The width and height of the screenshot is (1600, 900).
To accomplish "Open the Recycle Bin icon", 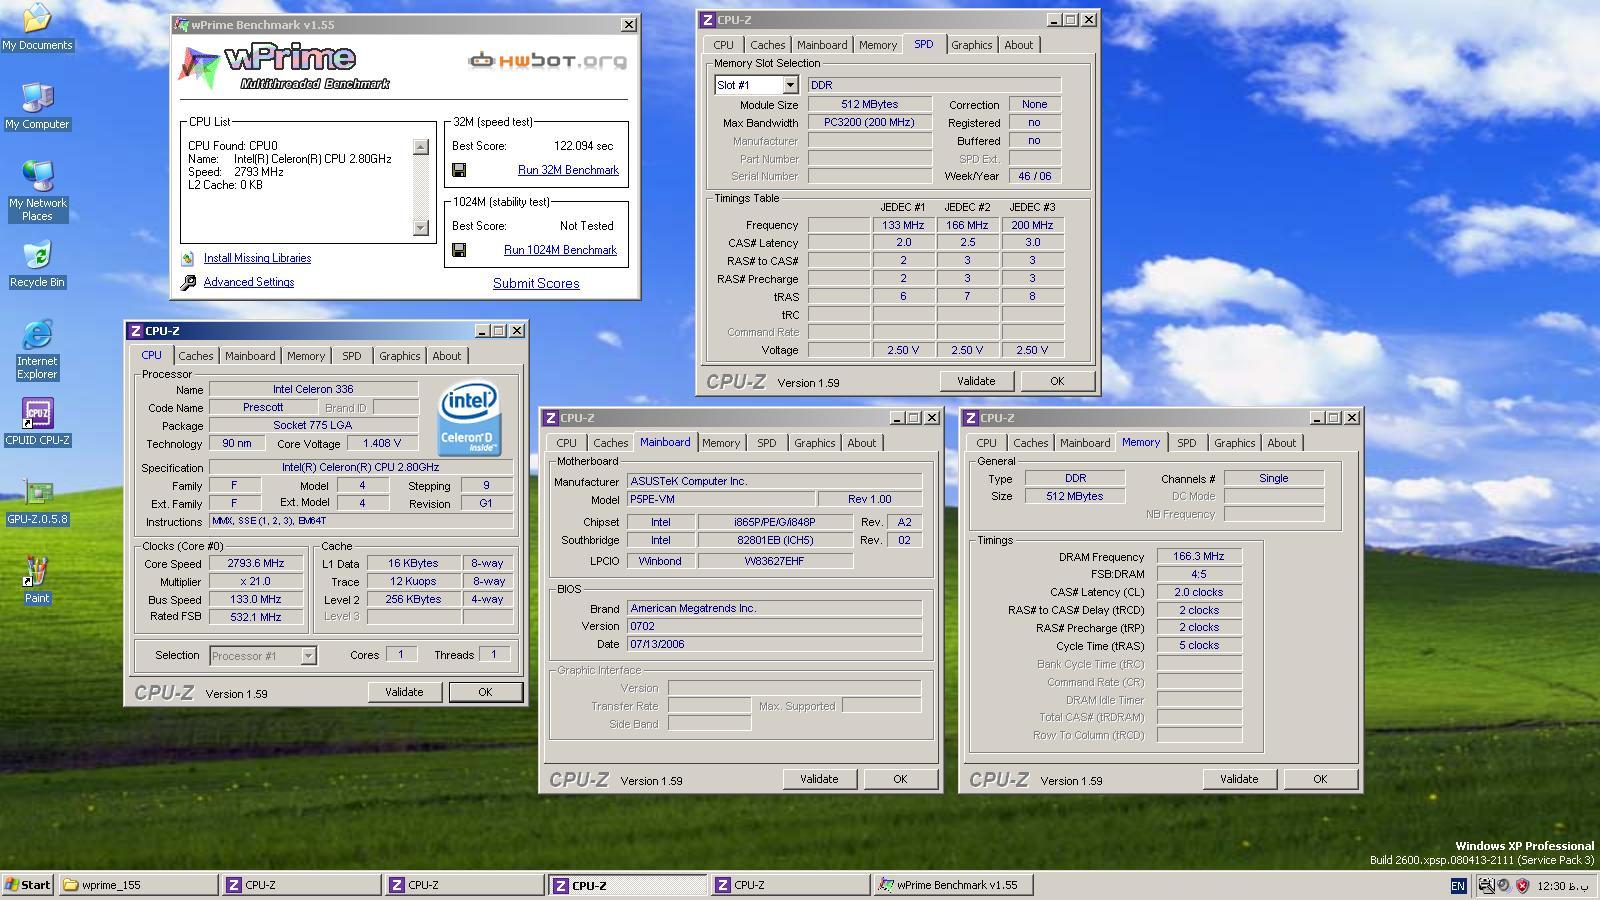I will pyautogui.click(x=37, y=264).
